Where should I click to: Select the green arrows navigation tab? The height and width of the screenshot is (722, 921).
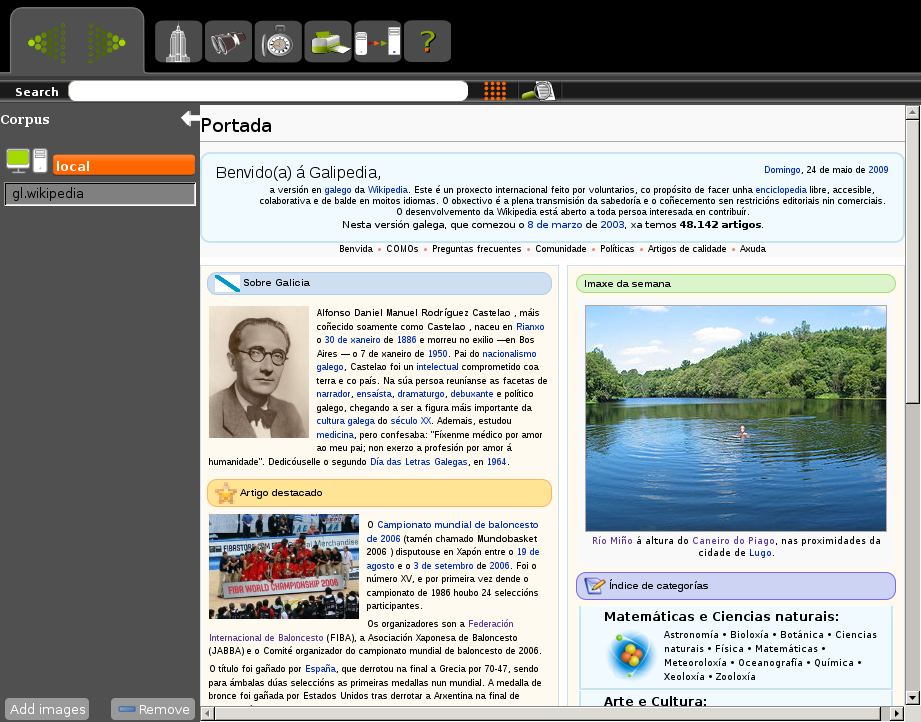pos(77,41)
